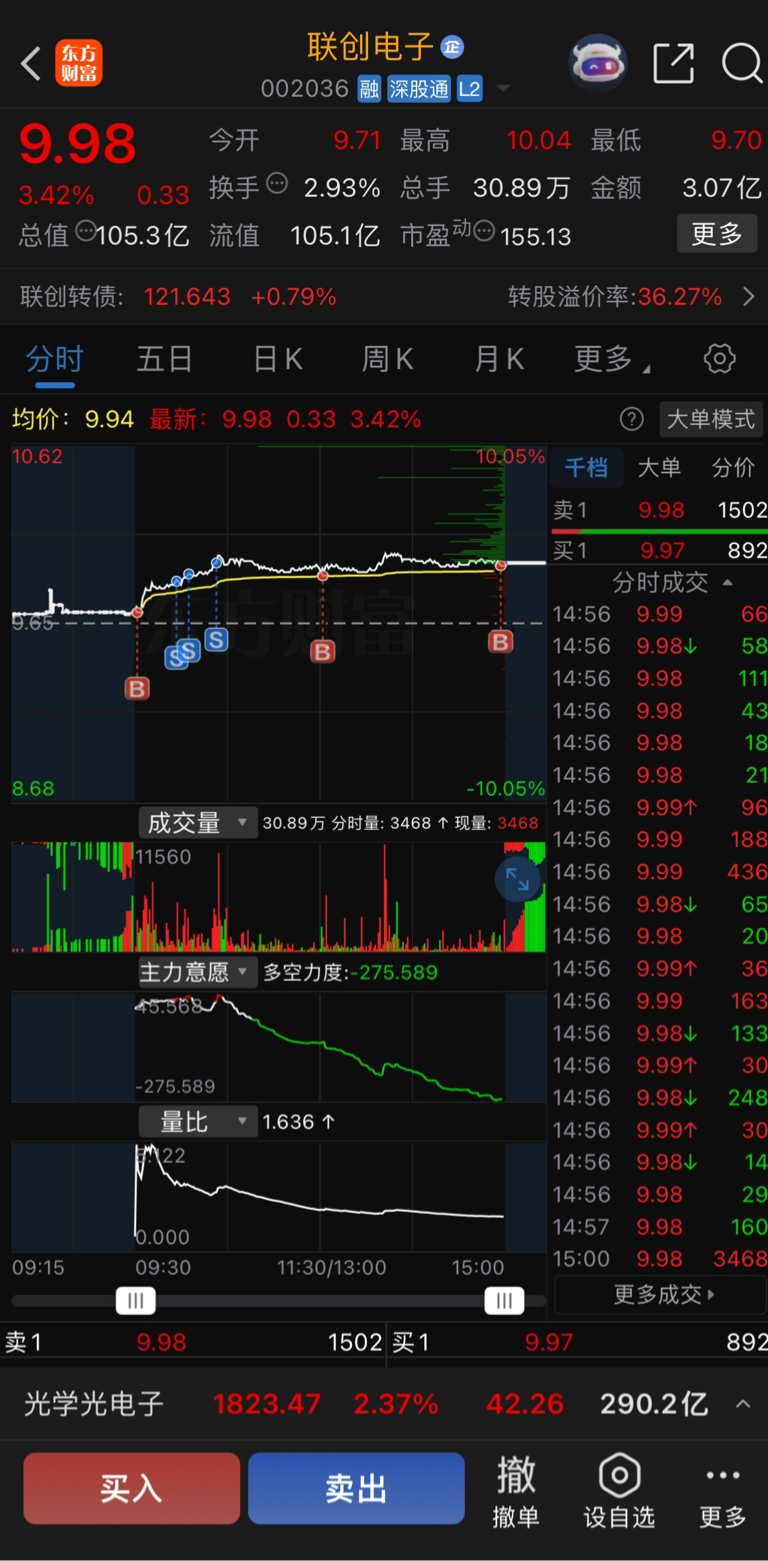The image size is (768, 1561).
Task: Switch to the 月K tab
Action: [x=499, y=359]
